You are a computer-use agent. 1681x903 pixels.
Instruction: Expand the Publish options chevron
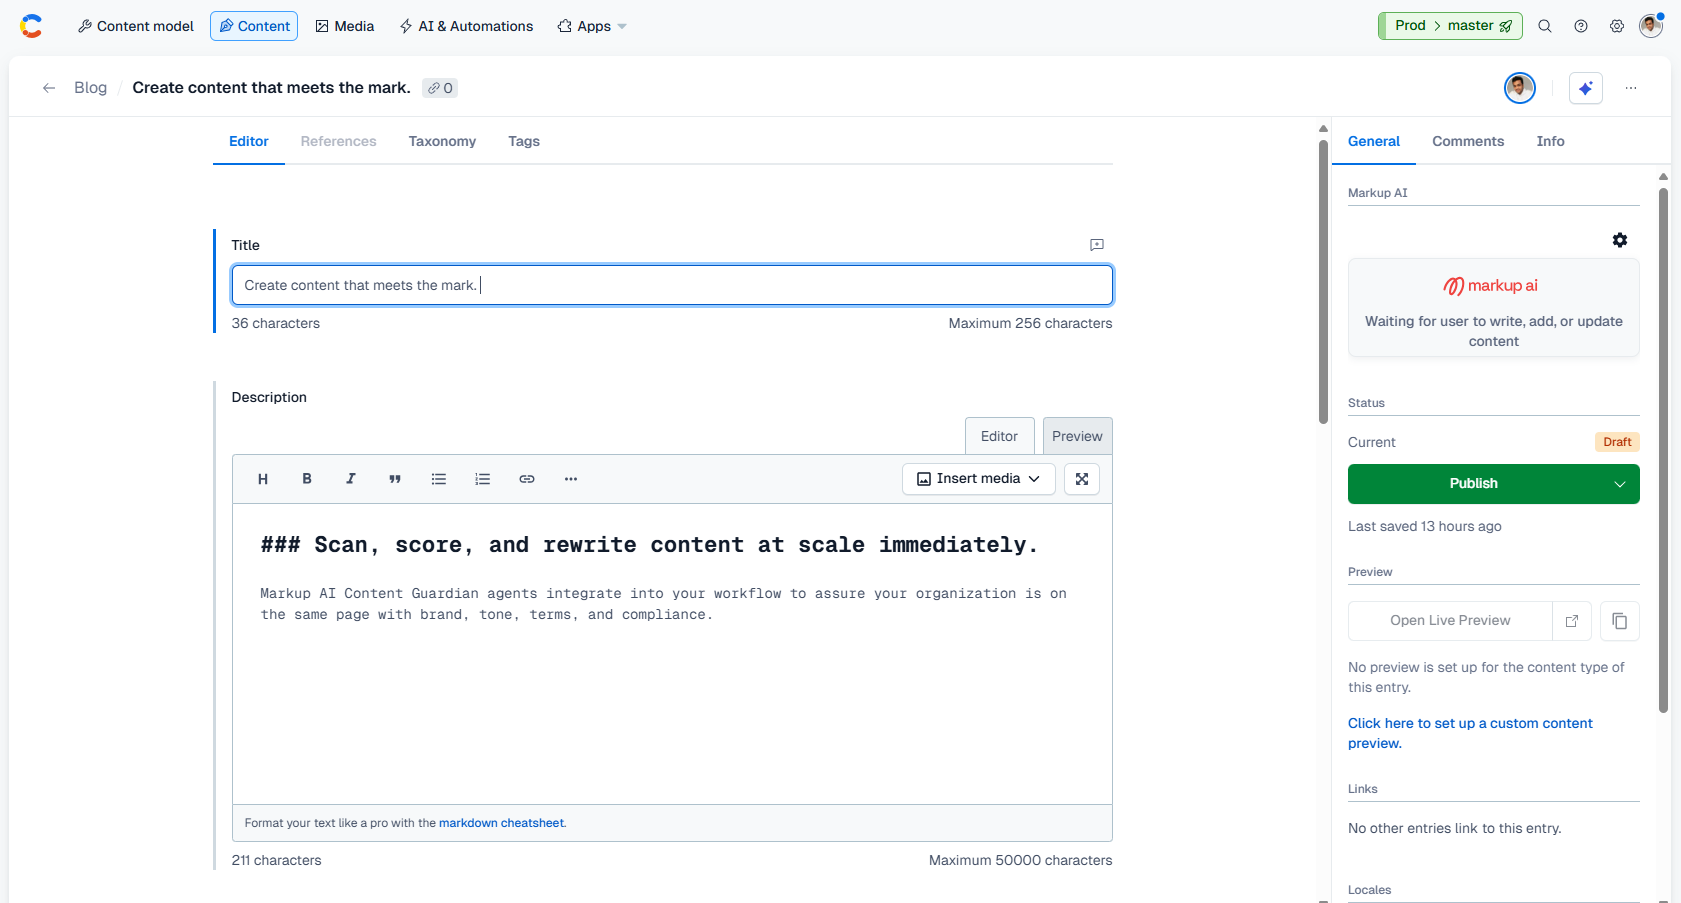1619,483
